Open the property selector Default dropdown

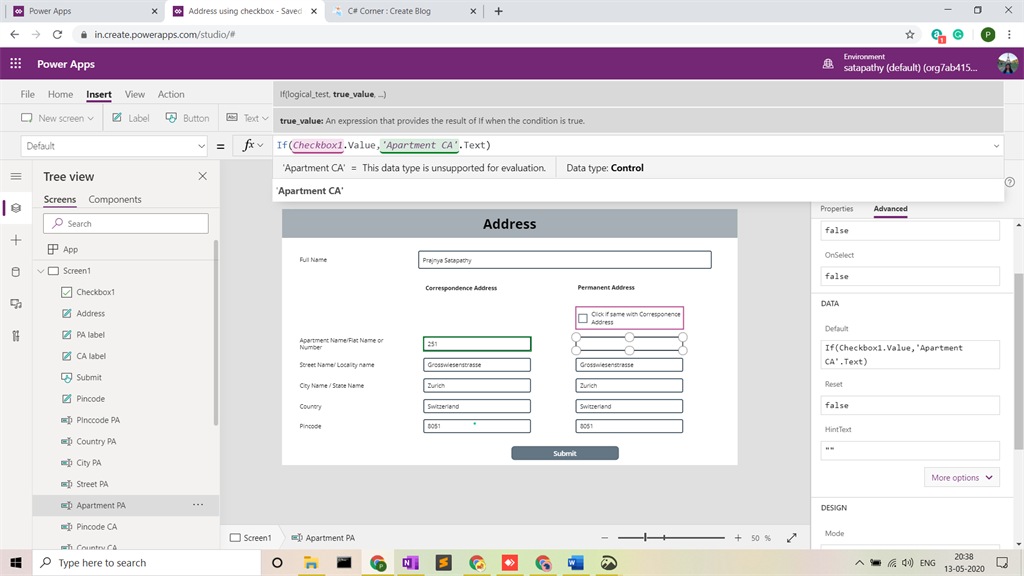point(114,146)
